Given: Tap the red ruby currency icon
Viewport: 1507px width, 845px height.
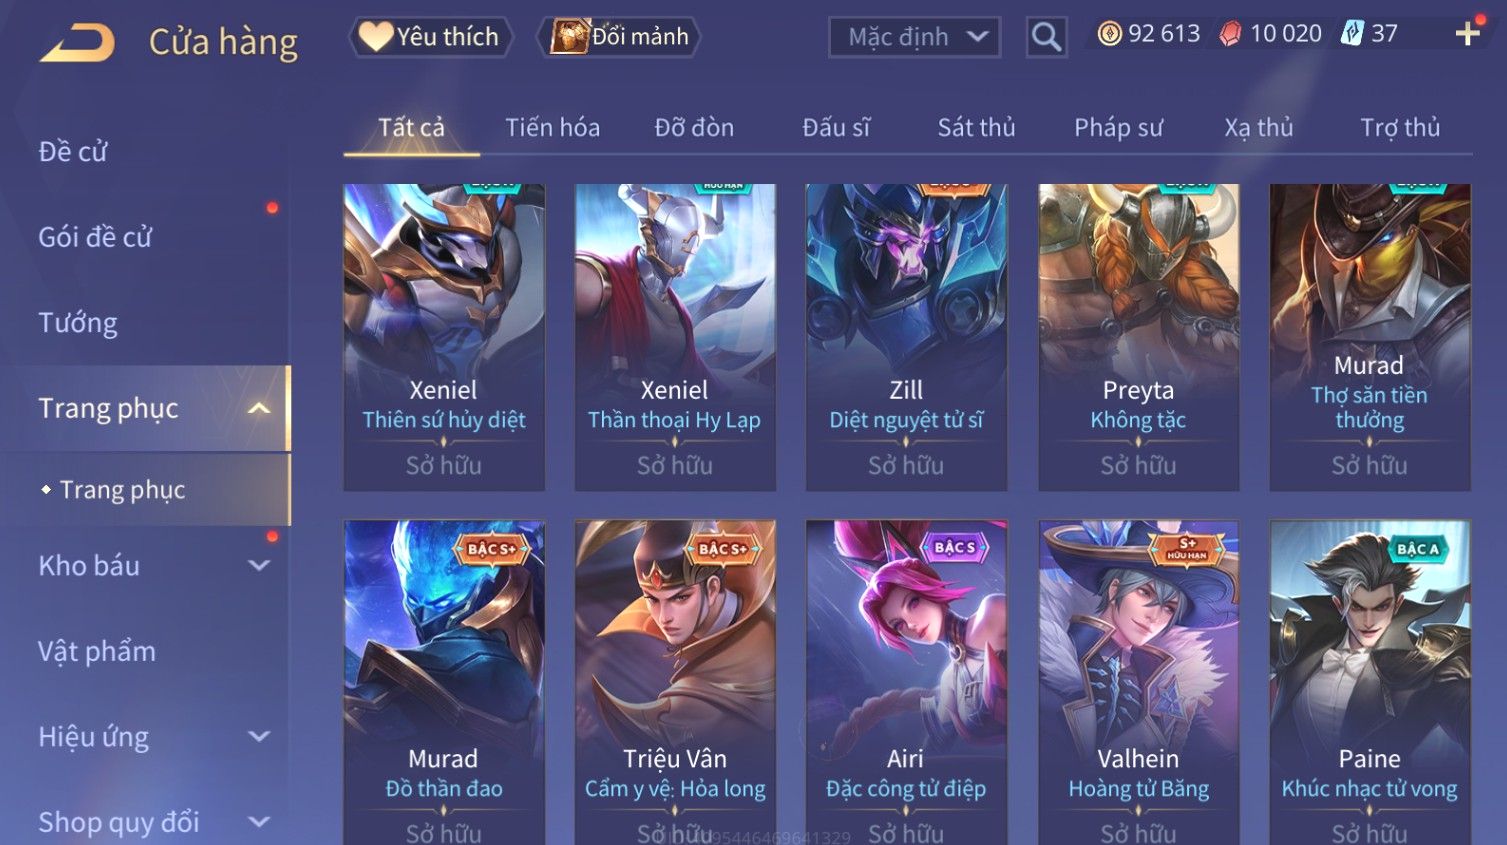Looking at the screenshot, I should pos(1230,34).
